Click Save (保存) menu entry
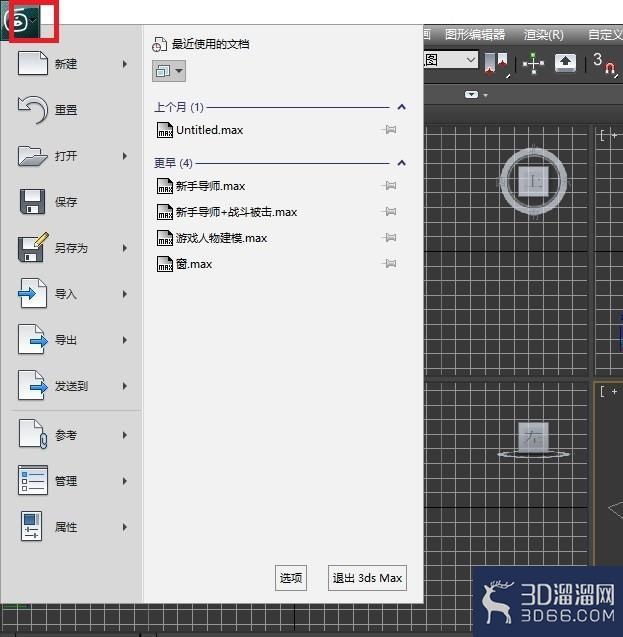 71,202
